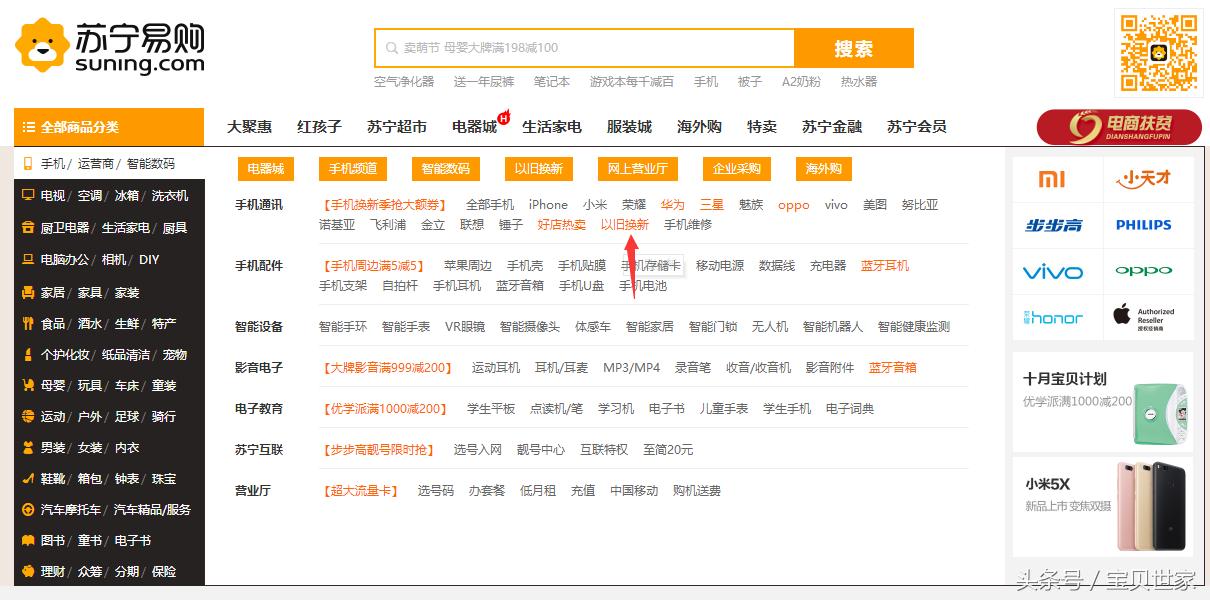The width and height of the screenshot is (1210, 600).
Task: Click the OPPO logo in the brand panel
Action: pyautogui.click(x=1147, y=271)
